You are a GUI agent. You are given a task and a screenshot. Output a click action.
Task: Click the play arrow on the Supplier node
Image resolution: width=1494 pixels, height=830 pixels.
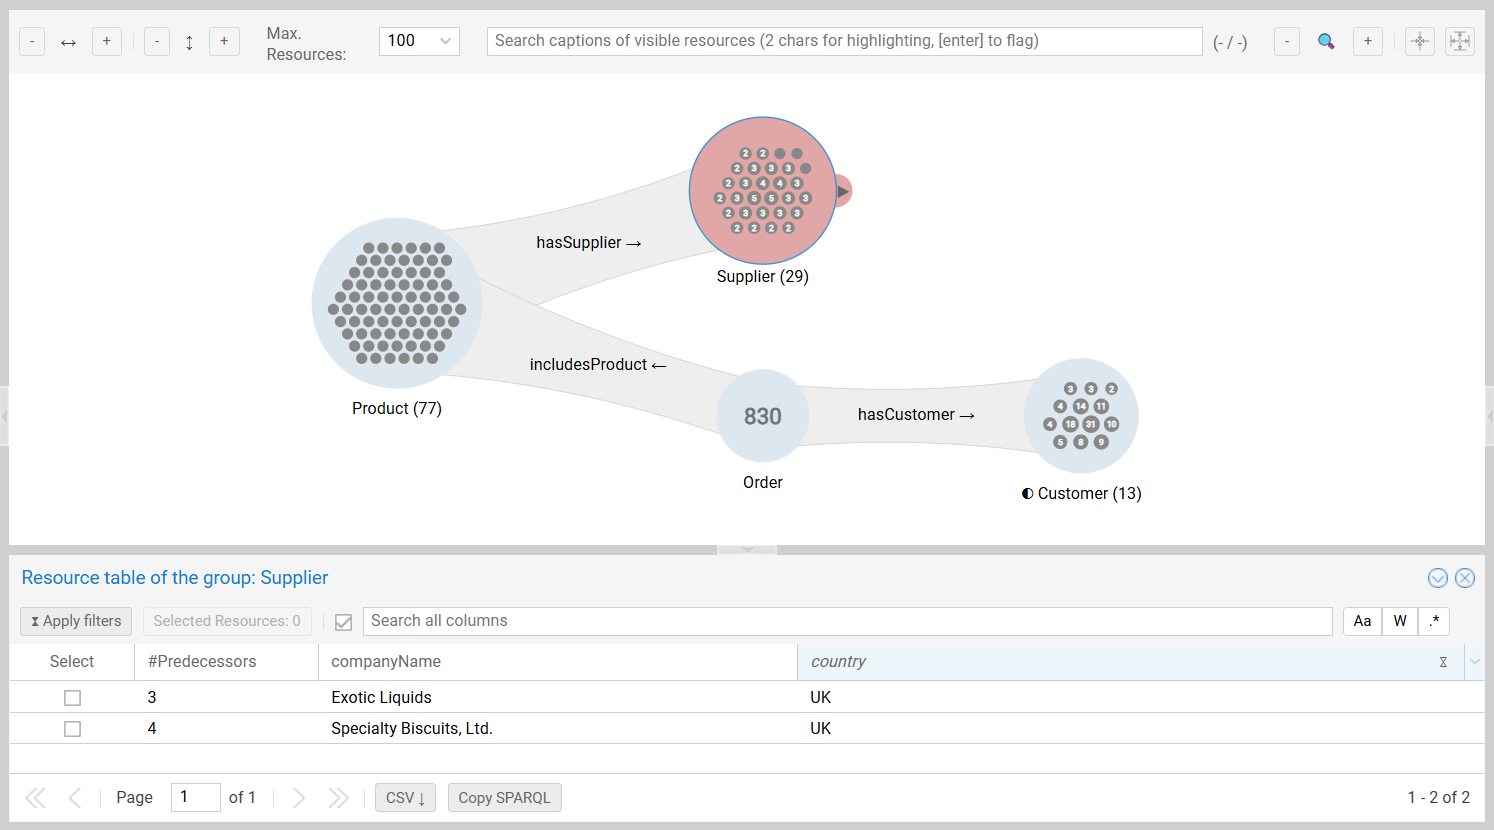click(843, 191)
